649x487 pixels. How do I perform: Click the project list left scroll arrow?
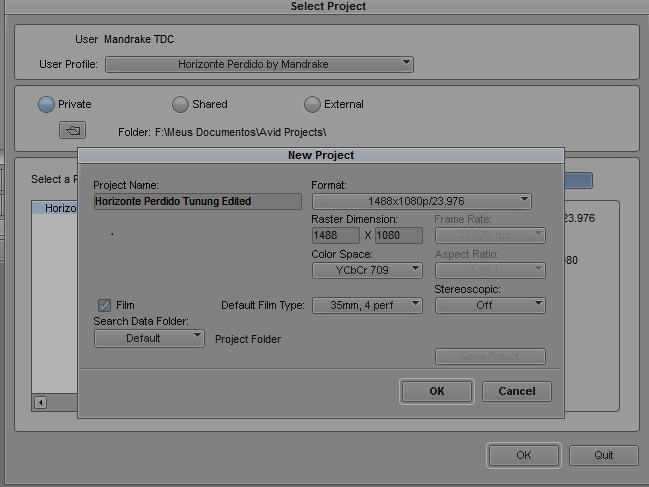(41, 402)
